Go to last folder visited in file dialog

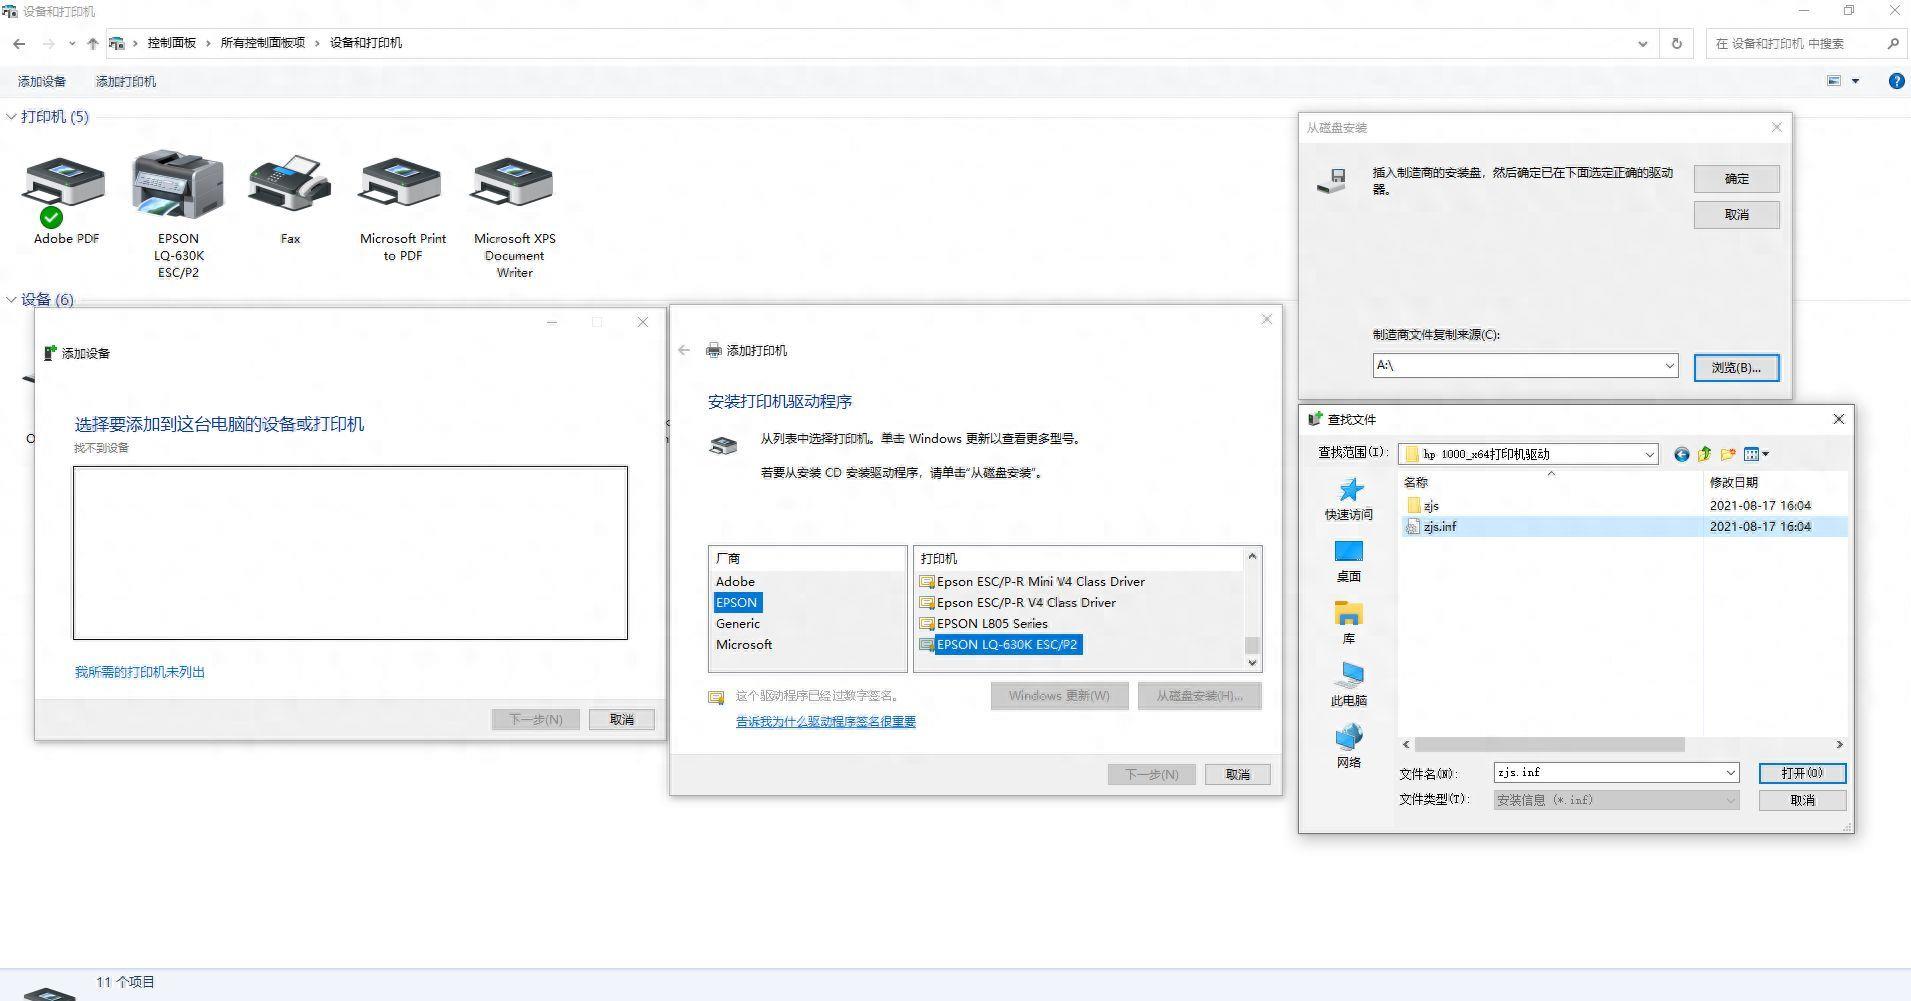click(x=1682, y=454)
